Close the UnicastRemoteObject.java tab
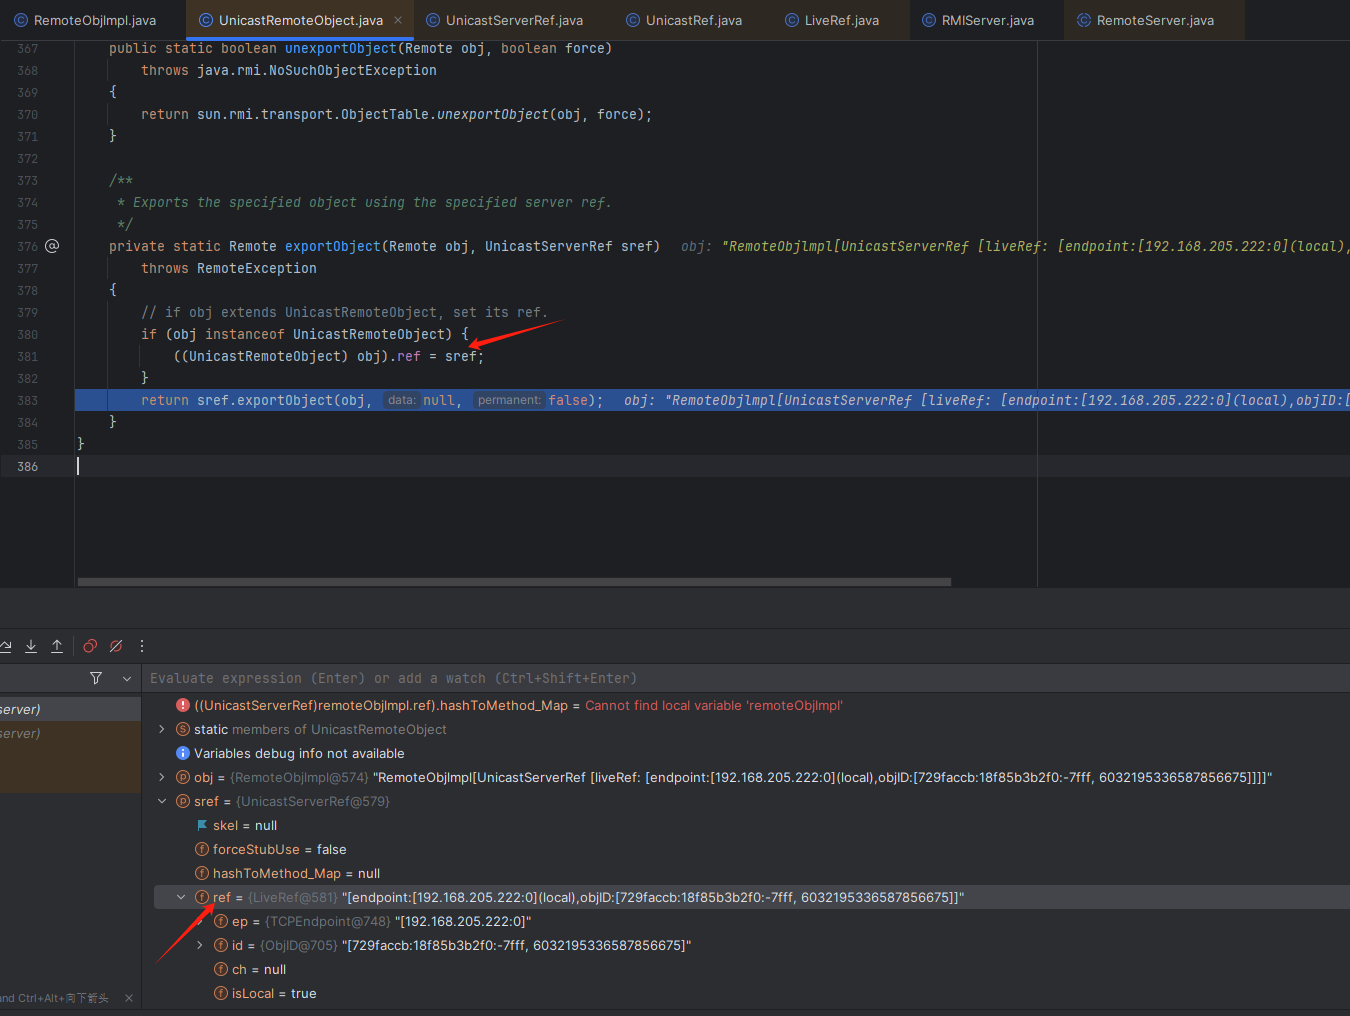 (x=398, y=20)
